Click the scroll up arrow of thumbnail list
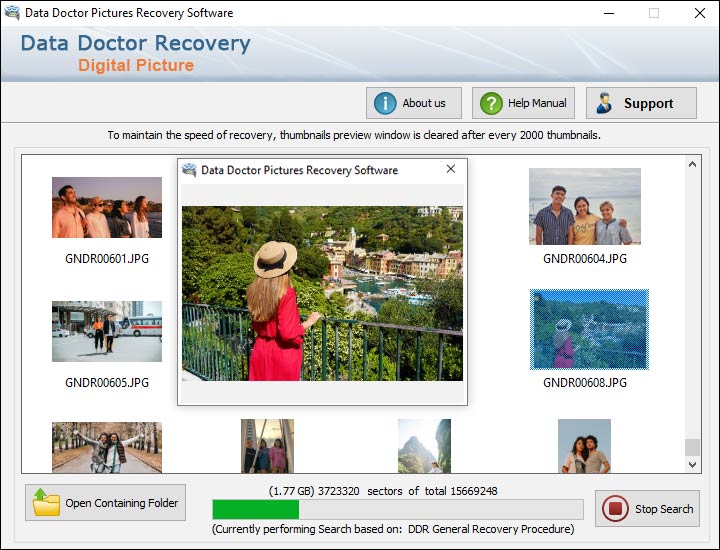 coord(692,164)
